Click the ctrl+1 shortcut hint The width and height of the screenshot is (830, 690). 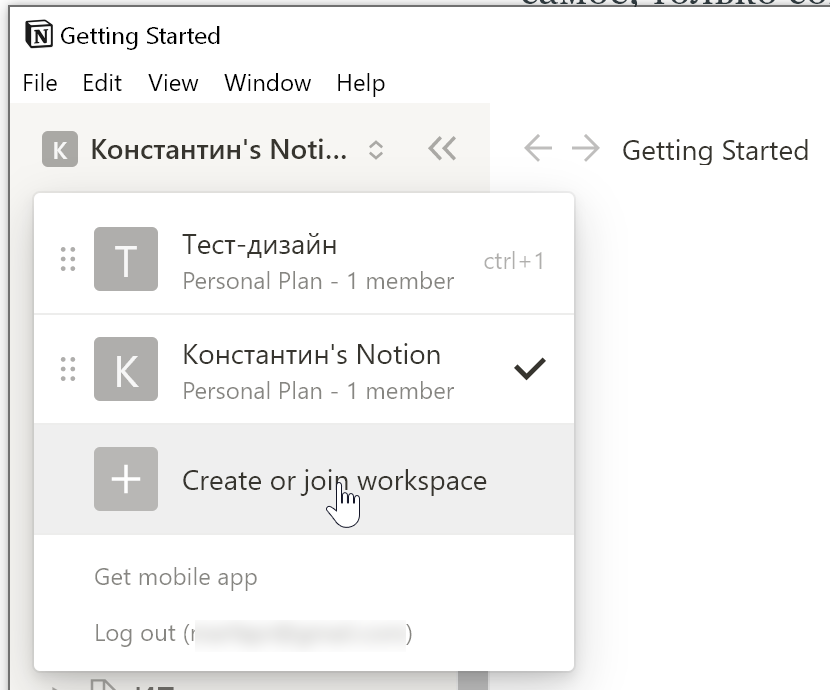tap(513, 261)
